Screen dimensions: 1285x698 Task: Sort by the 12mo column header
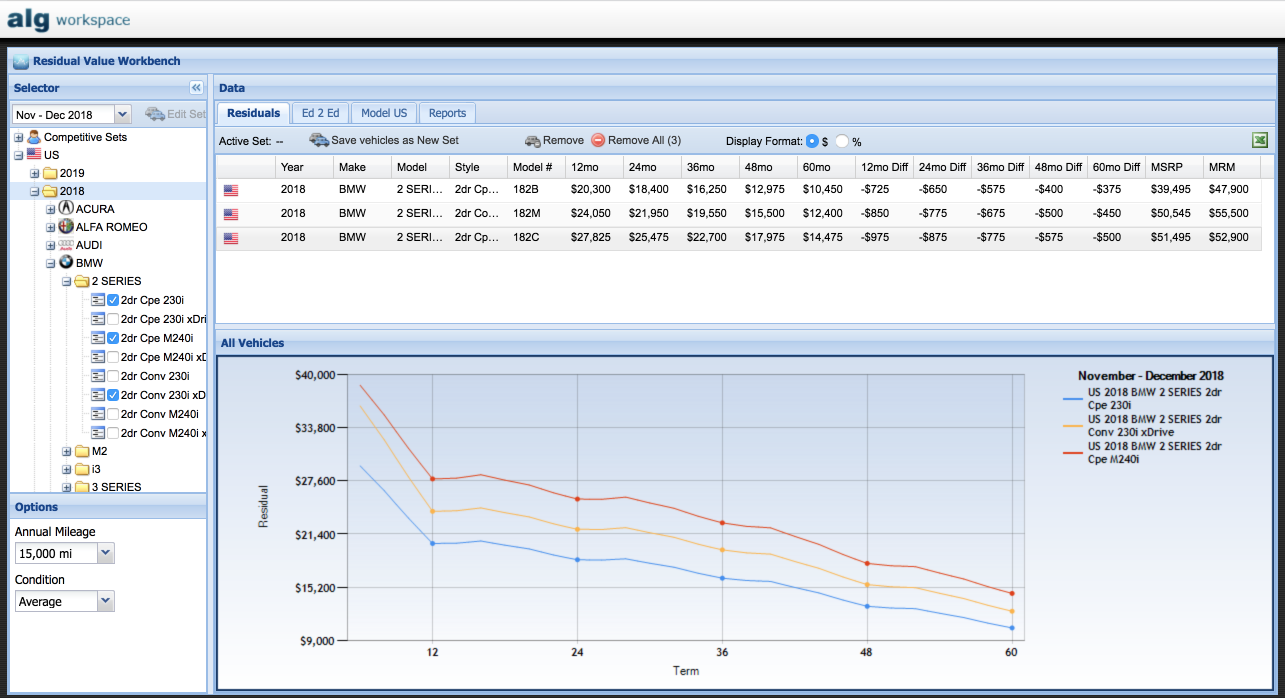593,167
